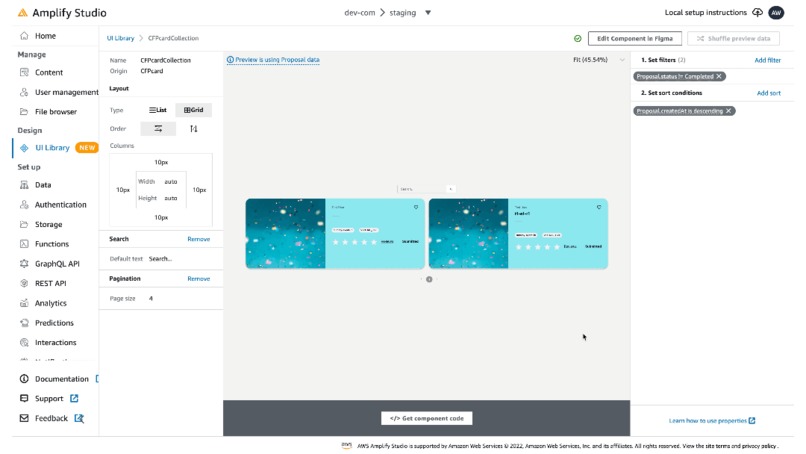Image resolution: width=806 pixels, height=454 pixels.
Task: Click the User management icon
Action: (x=24, y=92)
